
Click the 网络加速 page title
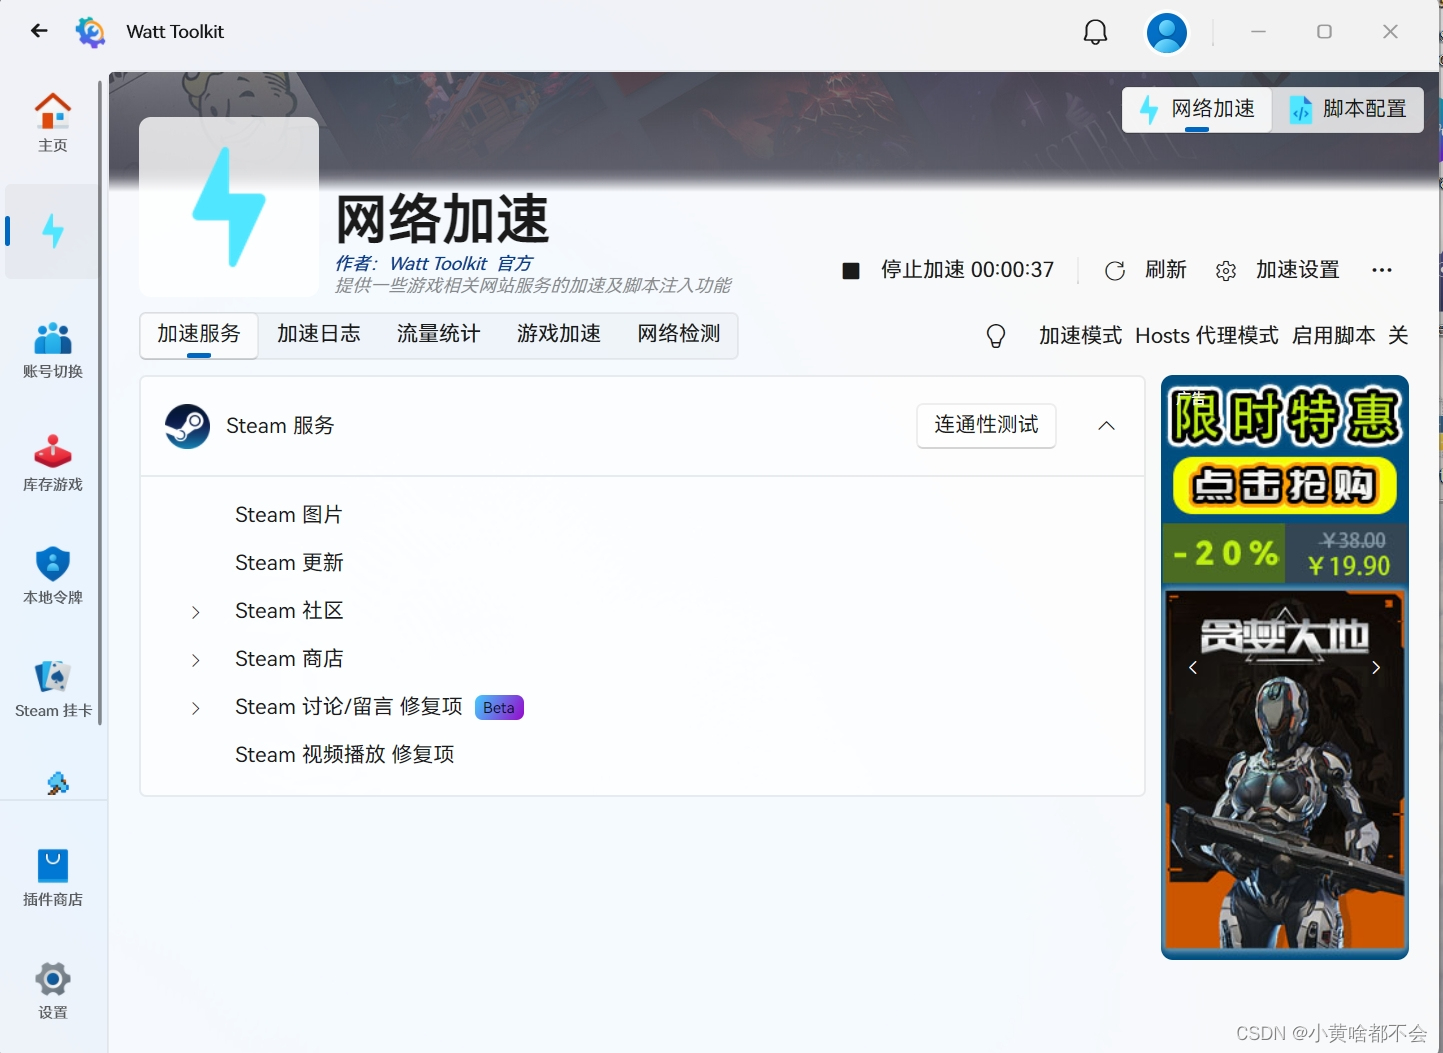pos(443,219)
